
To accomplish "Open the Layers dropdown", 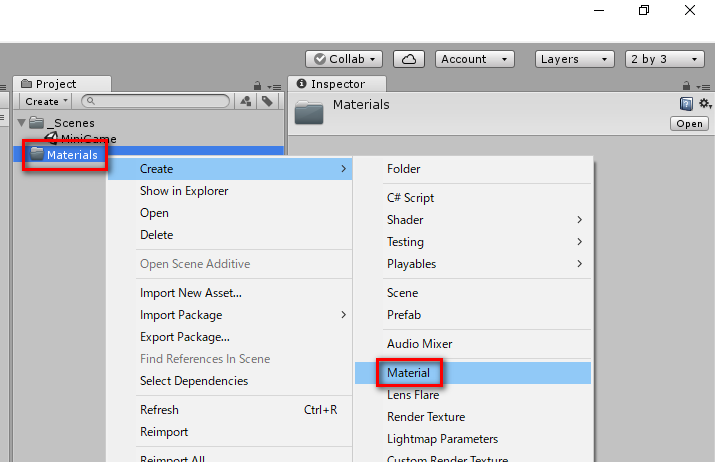I will [x=575, y=59].
